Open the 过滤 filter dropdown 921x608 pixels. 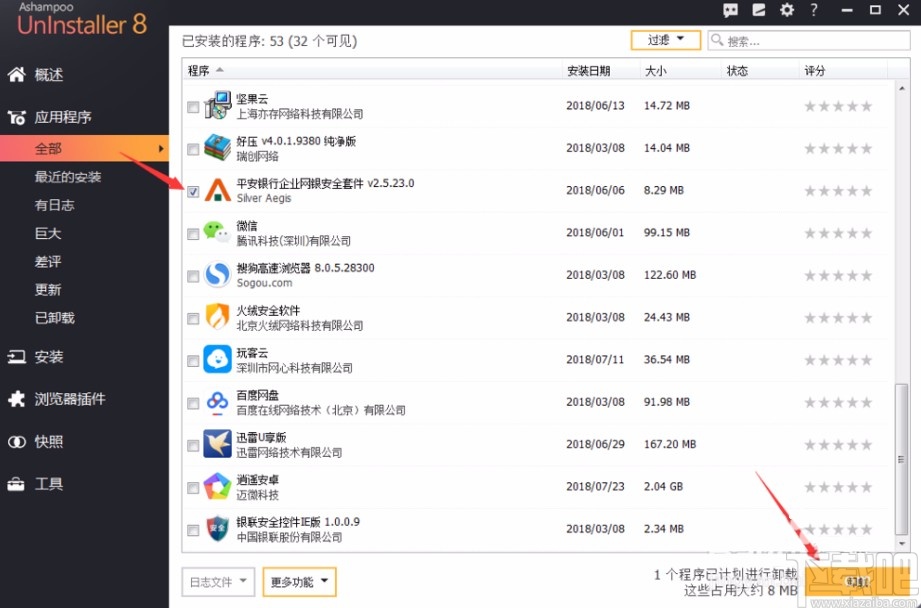coord(665,40)
